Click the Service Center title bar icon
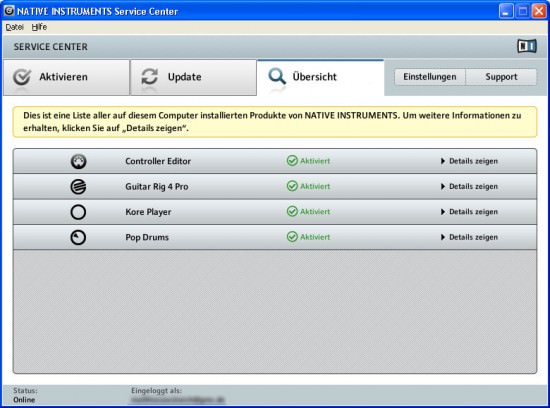The image size is (550, 408). (x=9, y=11)
